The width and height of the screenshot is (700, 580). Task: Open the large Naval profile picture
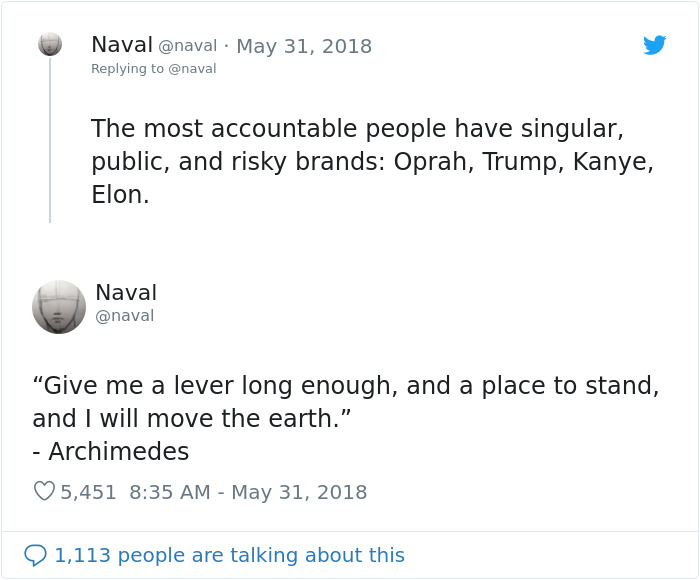[x=59, y=306]
